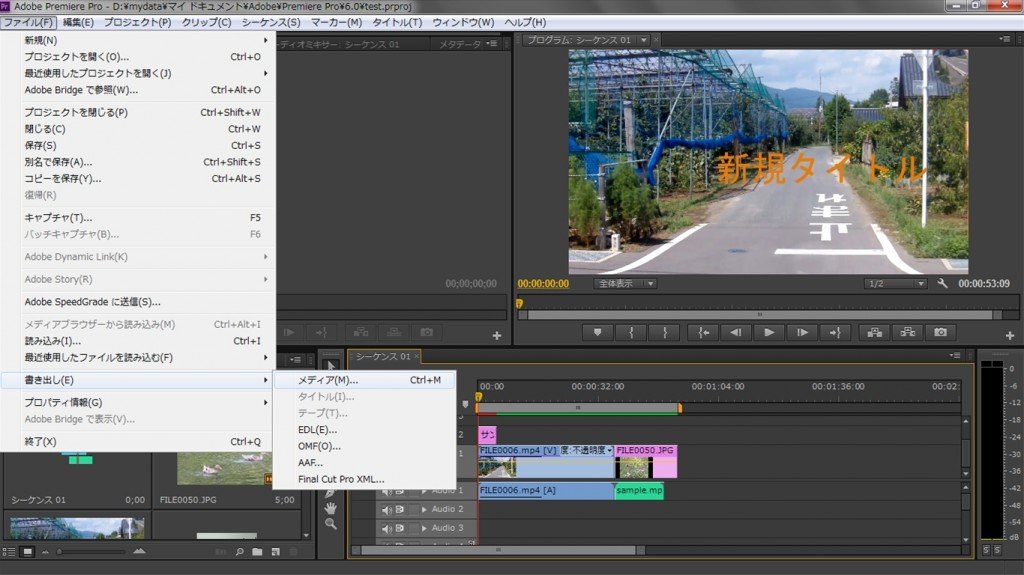
Task: Open the 全体表示 zoom level dropdown
Action: (625, 284)
